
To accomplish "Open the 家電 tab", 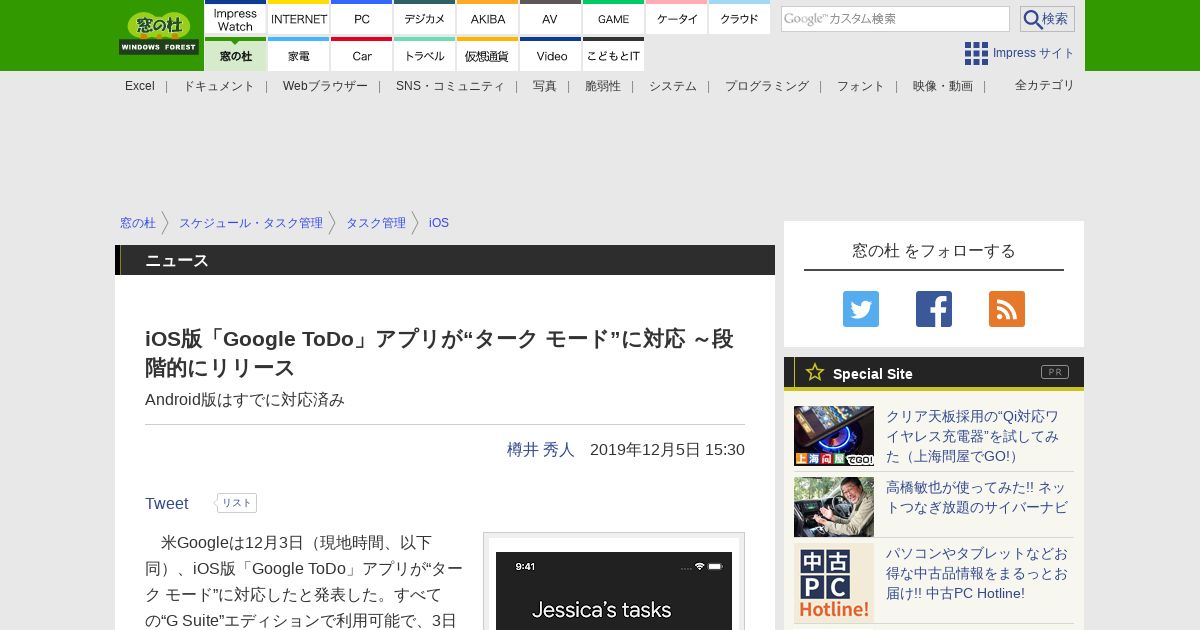I will (x=299, y=55).
